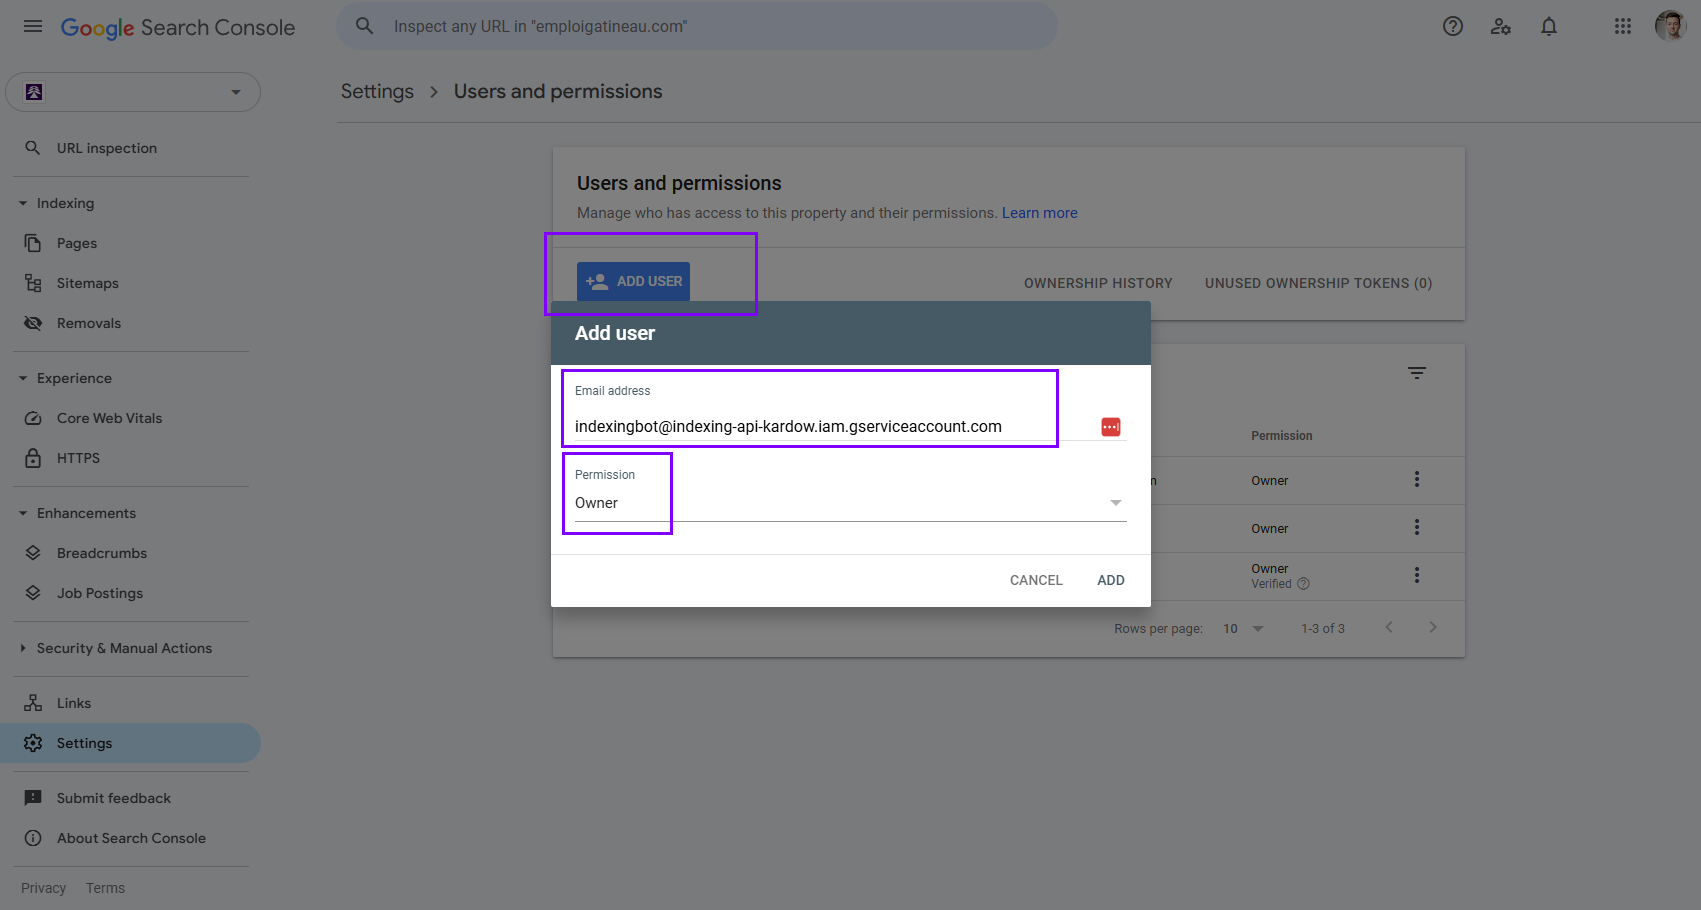This screenshot has height=910, width=1701.
Task: Open the three-dot menu on the first owner row
Action: [x=1417, y=480]
